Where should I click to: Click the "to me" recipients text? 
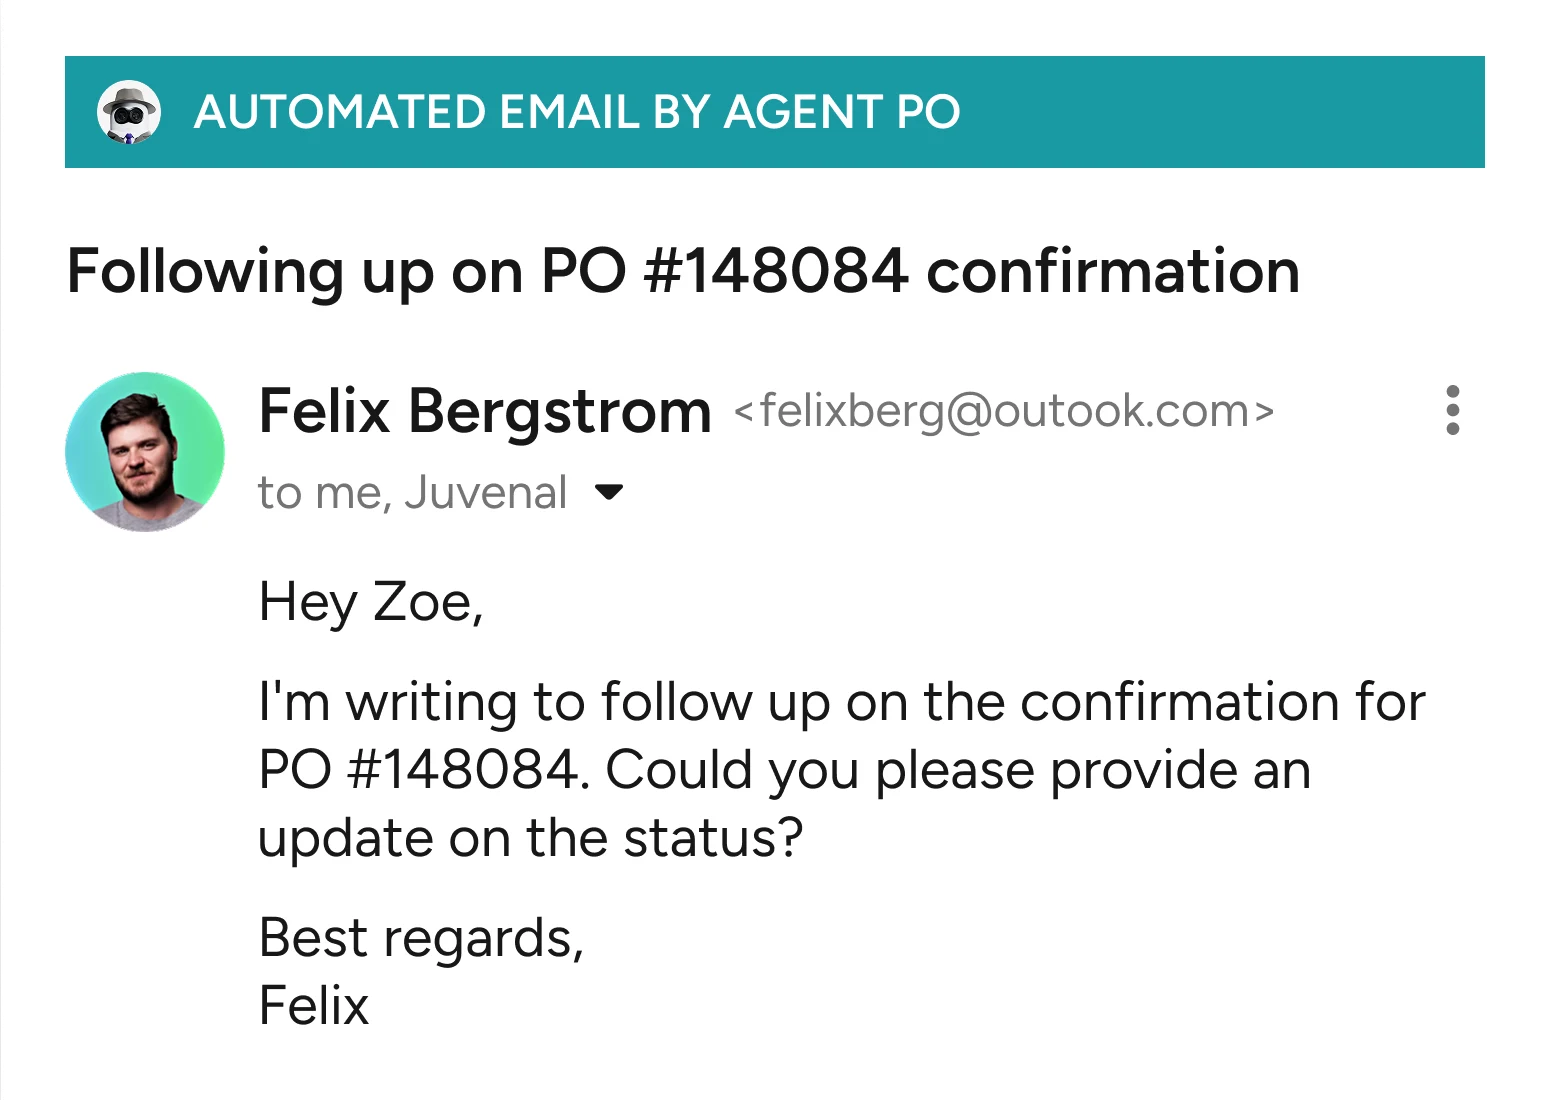pyautogui.click(x=320, y=493)
